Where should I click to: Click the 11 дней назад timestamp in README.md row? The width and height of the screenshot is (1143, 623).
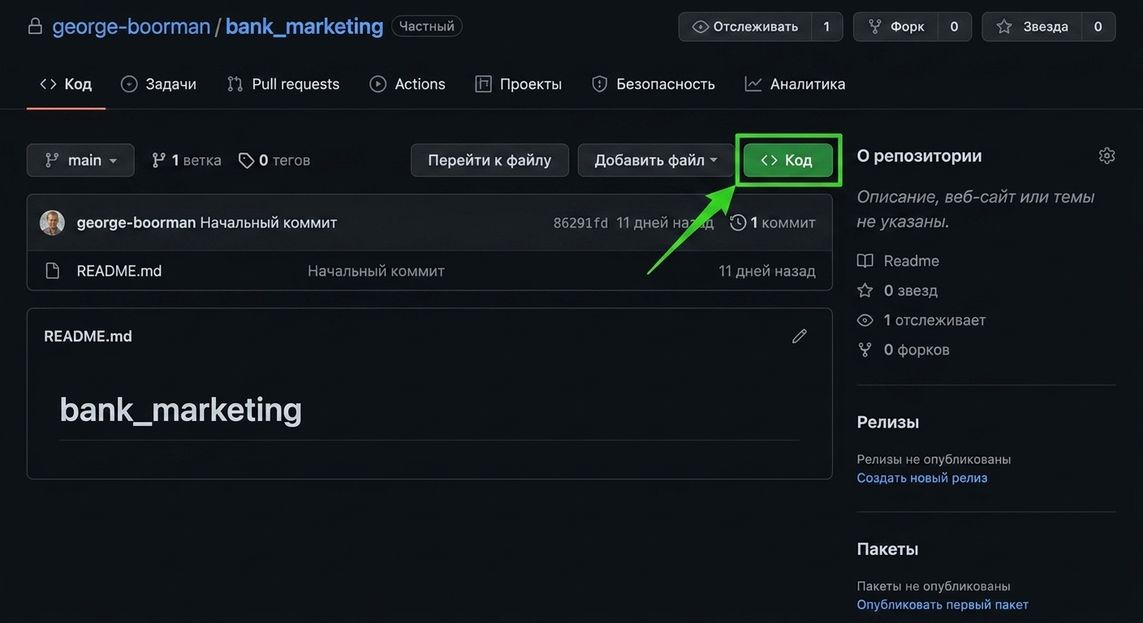tap(767, 271)
